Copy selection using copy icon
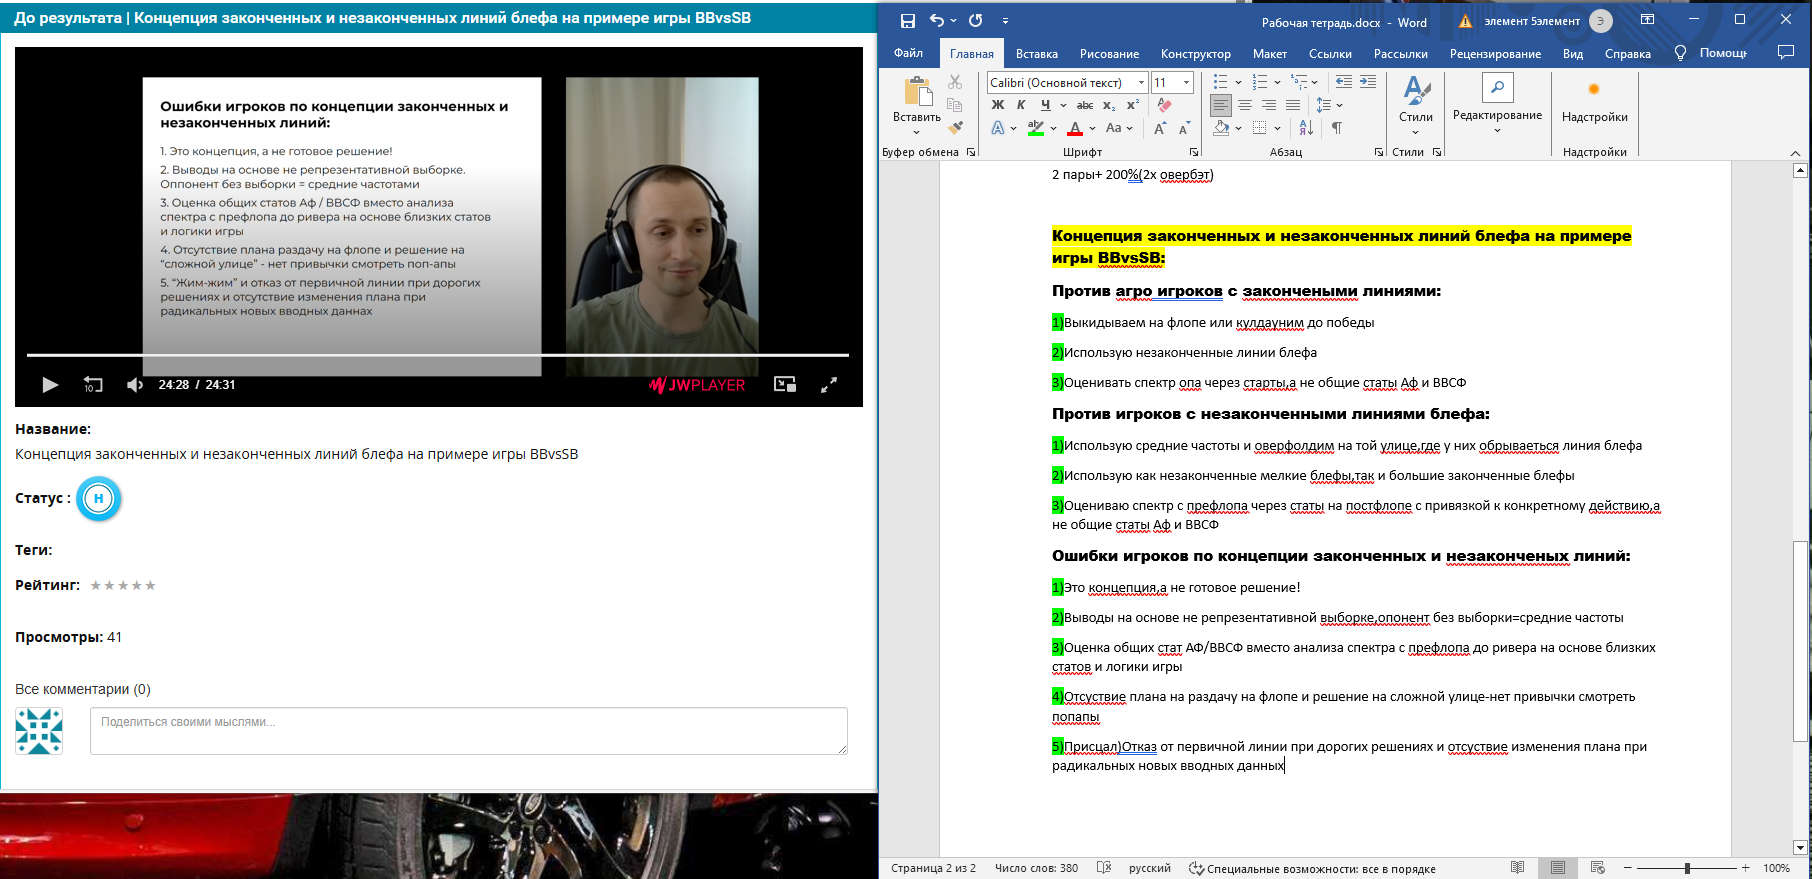This screenshot has height=879, width=1812. pyautogui.click(x=956, y=105)
